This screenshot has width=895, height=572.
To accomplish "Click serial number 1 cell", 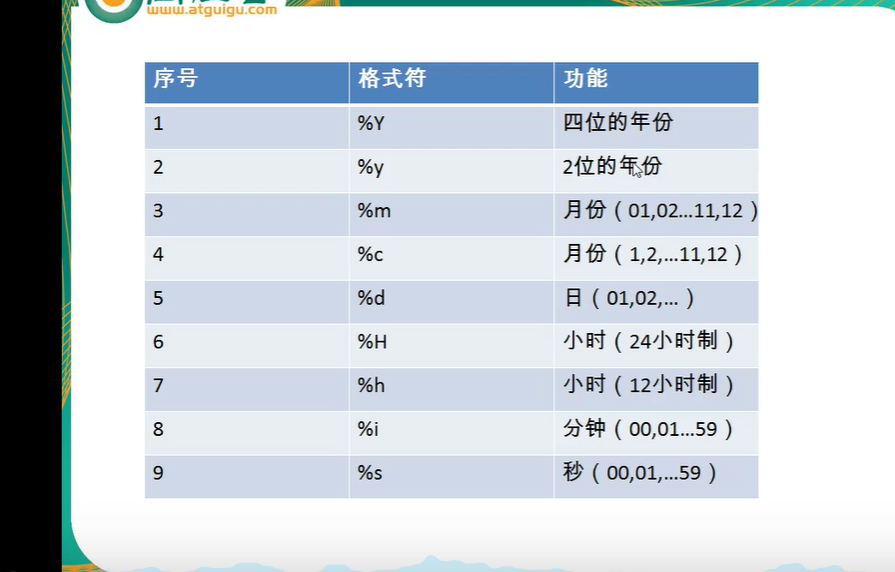I will tap(247, 127).
